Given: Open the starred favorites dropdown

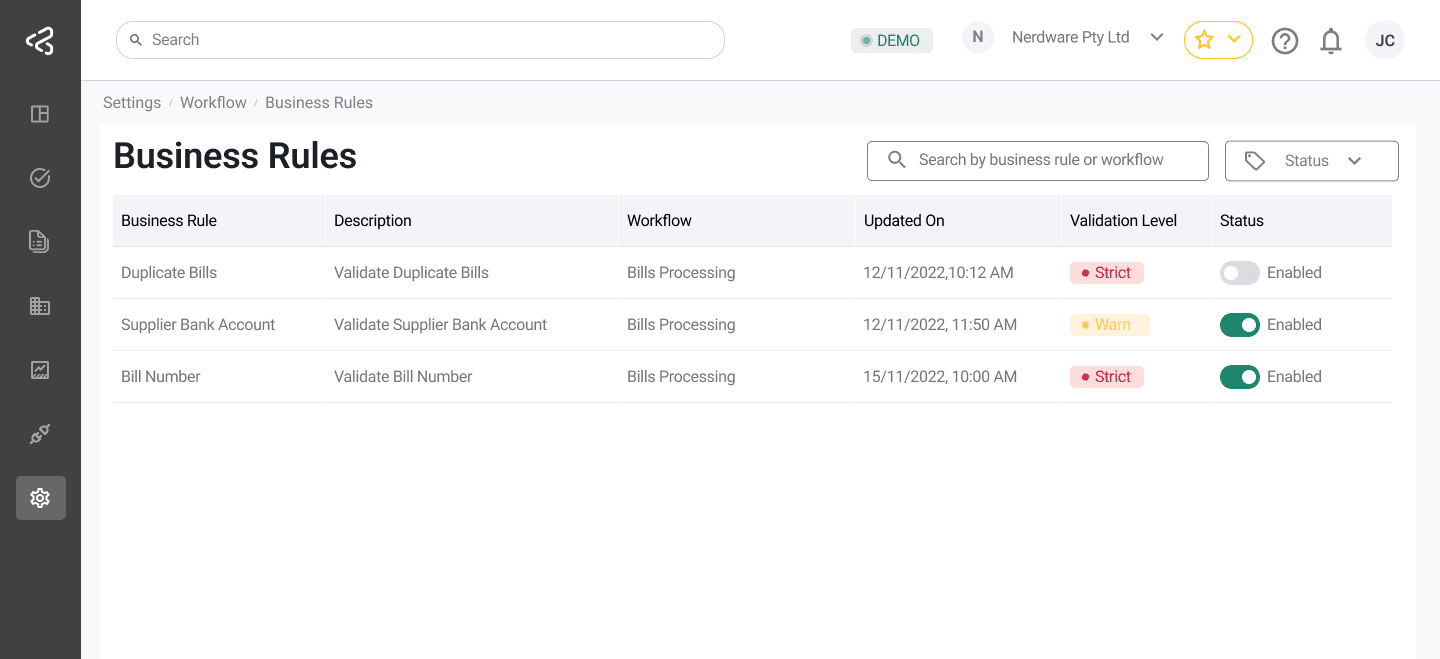Looking at the screenshot, I should pyautogui.click(x=1218, y=40).
